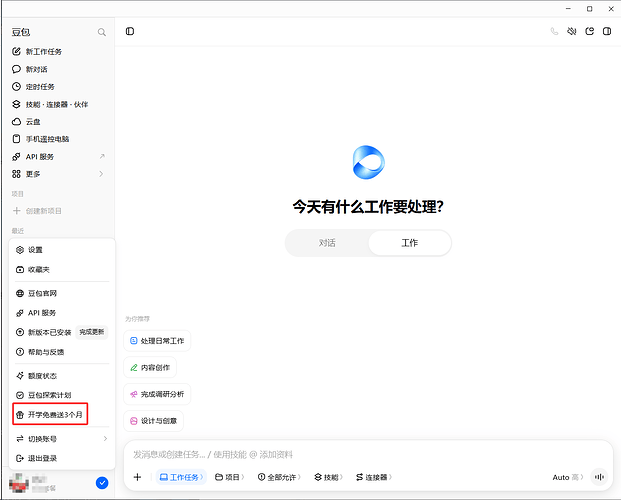This screenshot has width=621, height=500.
Task: Expand the 更多 submenu
Action: 59,174
